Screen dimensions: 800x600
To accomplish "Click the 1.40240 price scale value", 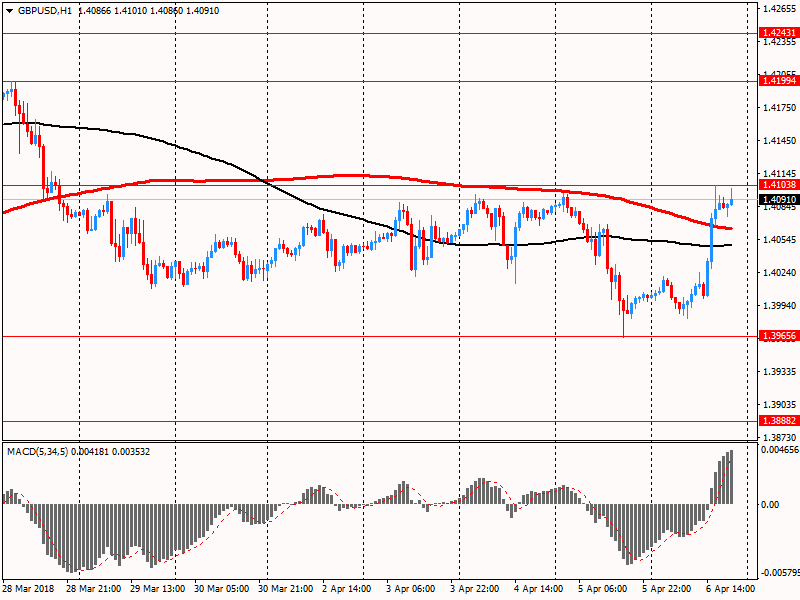I will pyautogui.click(x=779, y=272).
